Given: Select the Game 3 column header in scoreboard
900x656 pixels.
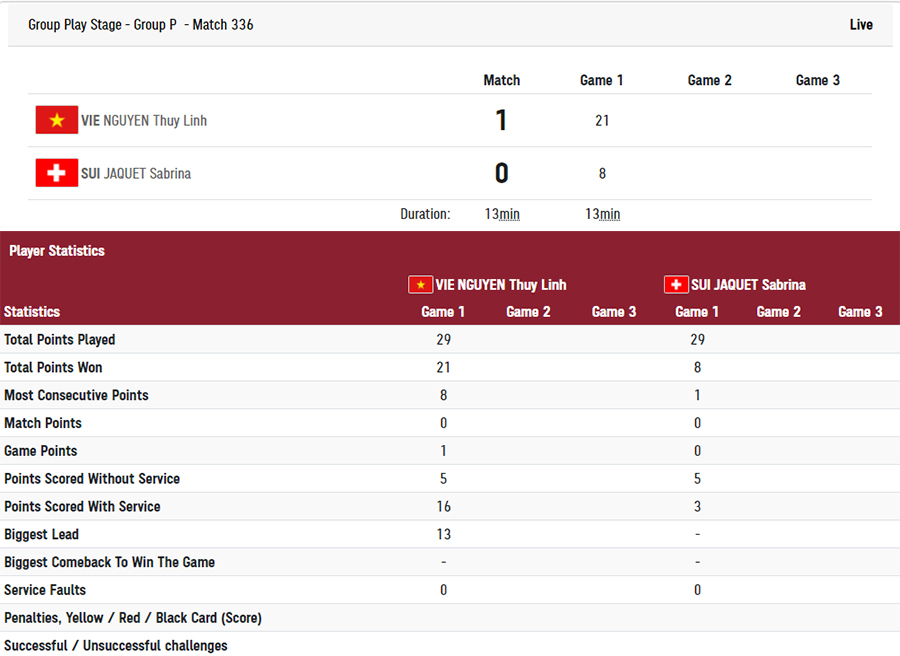Looking at the screenshot, I should coord(817,80).
